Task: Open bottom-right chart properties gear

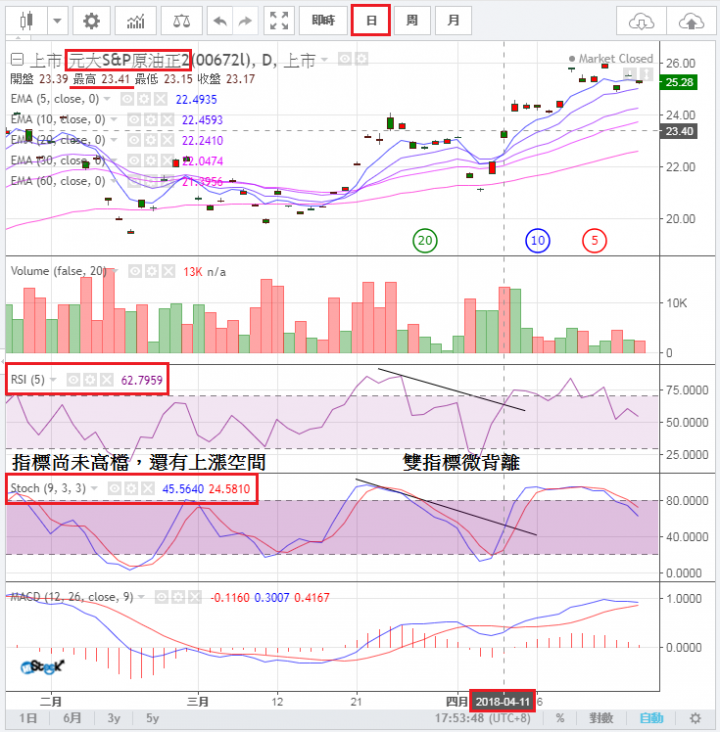Action: pyautogui.click(x=695, y=718)
